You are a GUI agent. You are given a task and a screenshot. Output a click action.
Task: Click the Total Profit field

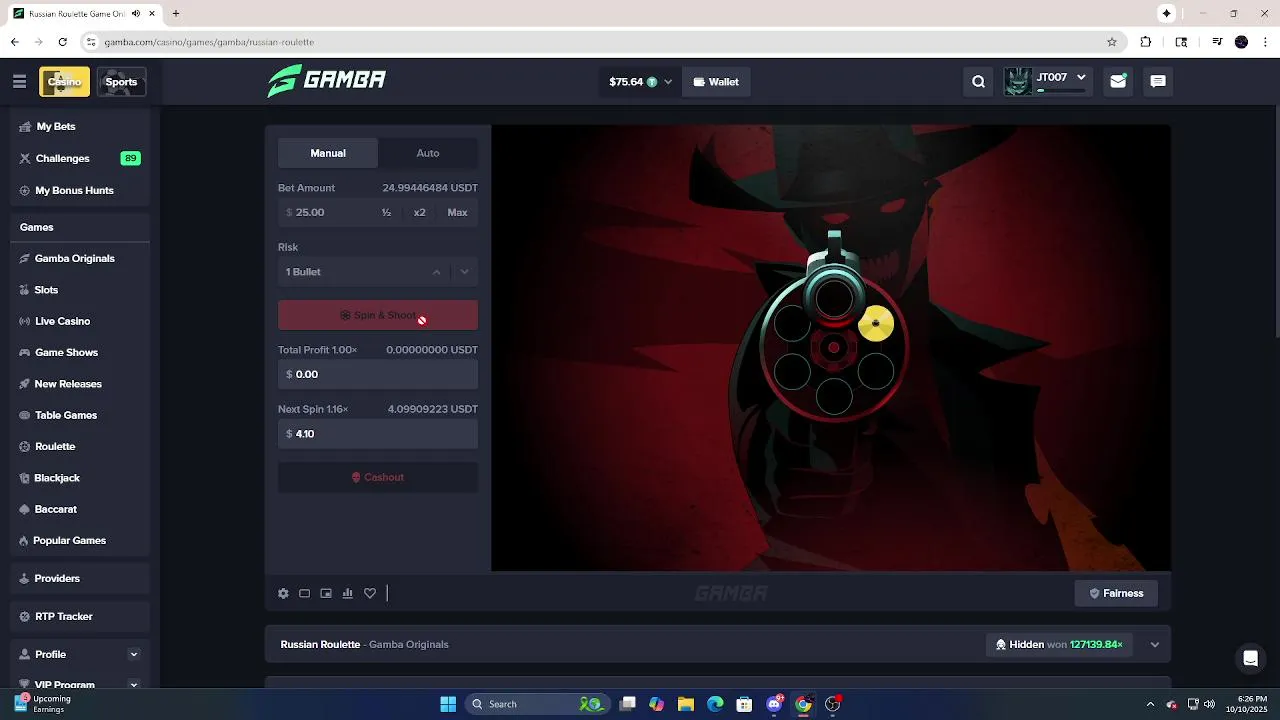(378, 374)
